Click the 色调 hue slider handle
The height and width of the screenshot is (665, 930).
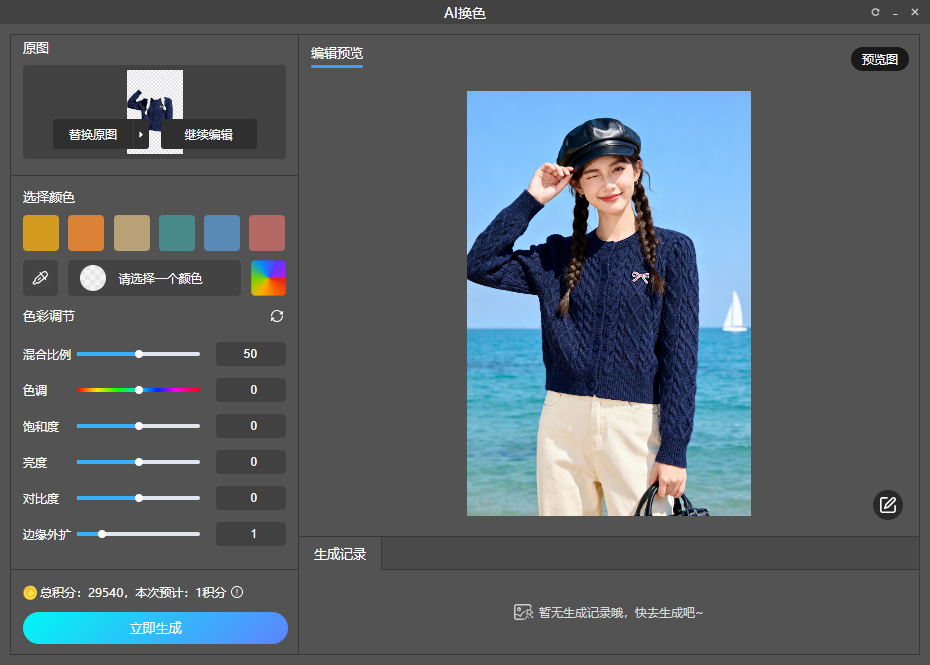[139, 390]
